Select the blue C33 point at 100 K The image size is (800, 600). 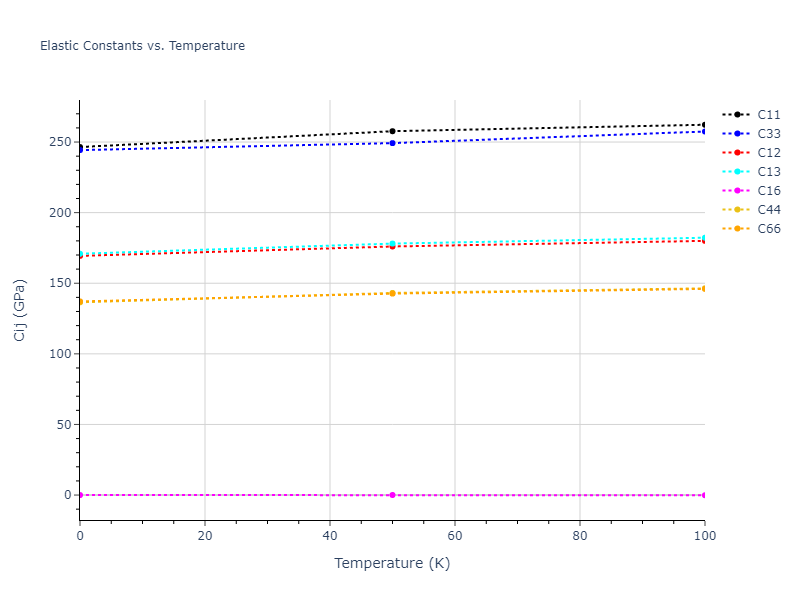[x=704, y=132]
